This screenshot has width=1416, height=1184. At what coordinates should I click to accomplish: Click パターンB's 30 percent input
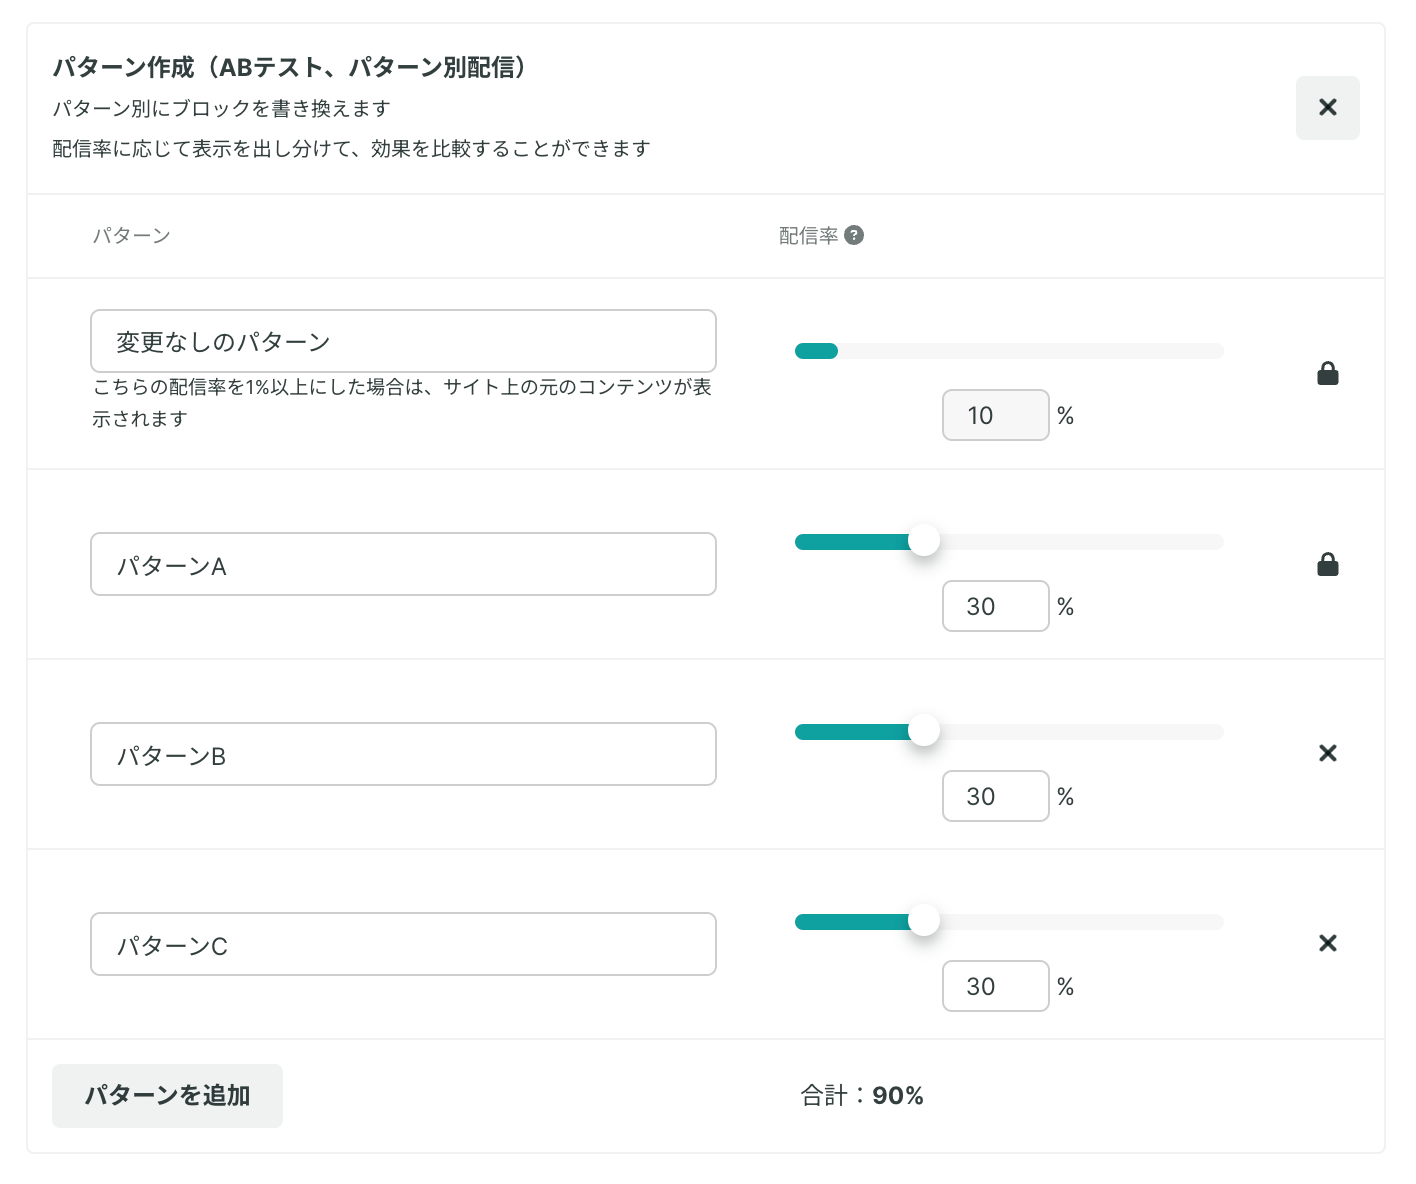pyautogui.click(x=995, y=796)
